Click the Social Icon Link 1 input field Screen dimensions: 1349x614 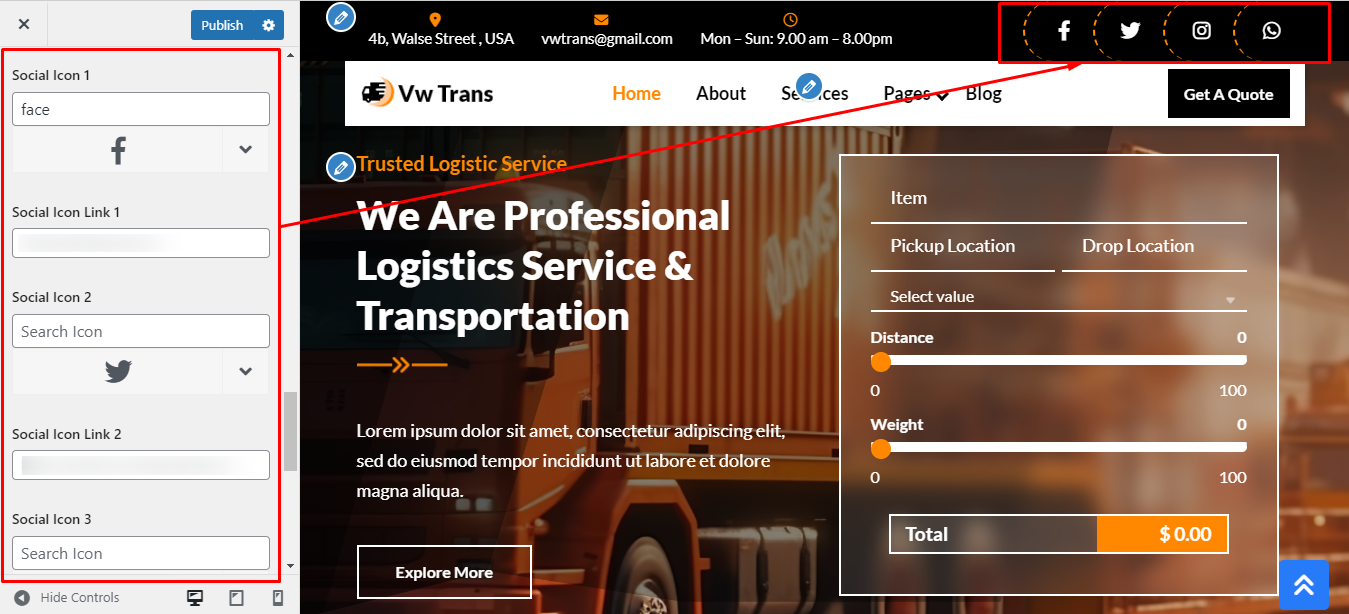(x=141, y=243)
